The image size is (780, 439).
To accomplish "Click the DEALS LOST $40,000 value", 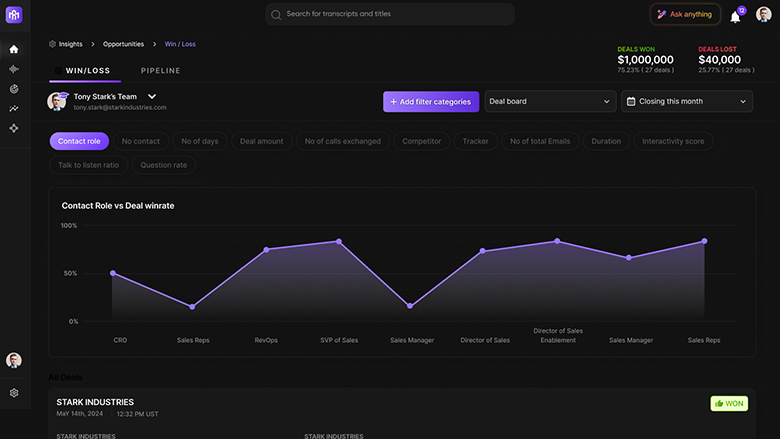I will click(x=719, y=60).
